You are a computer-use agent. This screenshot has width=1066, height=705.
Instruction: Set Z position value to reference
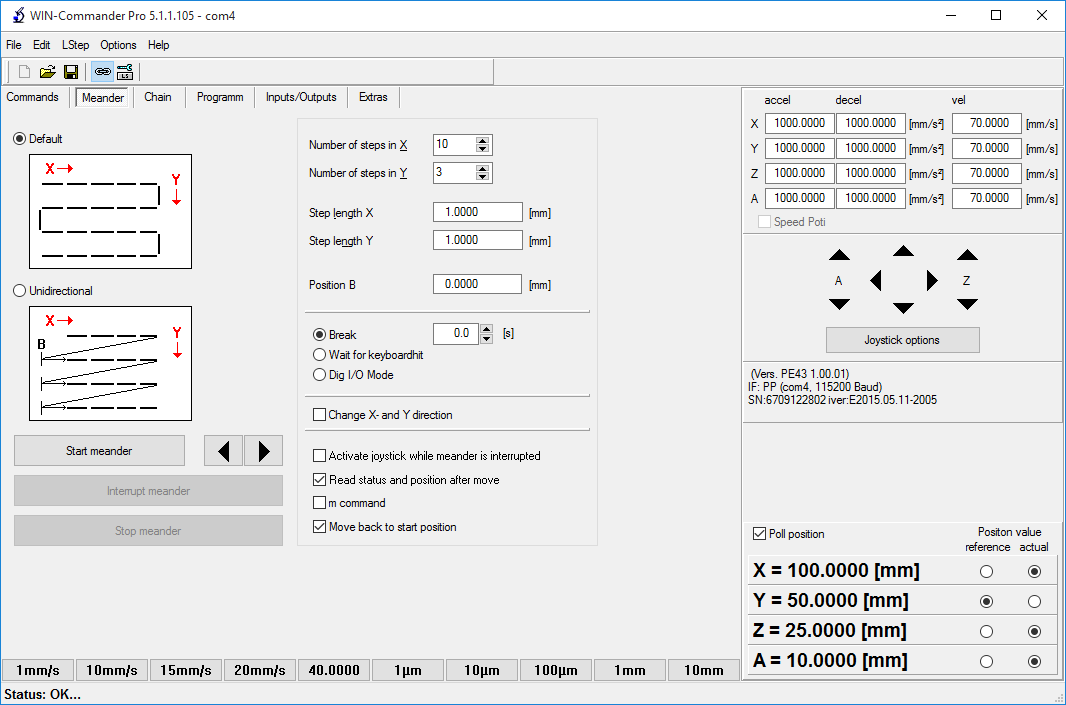pyautogui.click(x=986, y=632)
